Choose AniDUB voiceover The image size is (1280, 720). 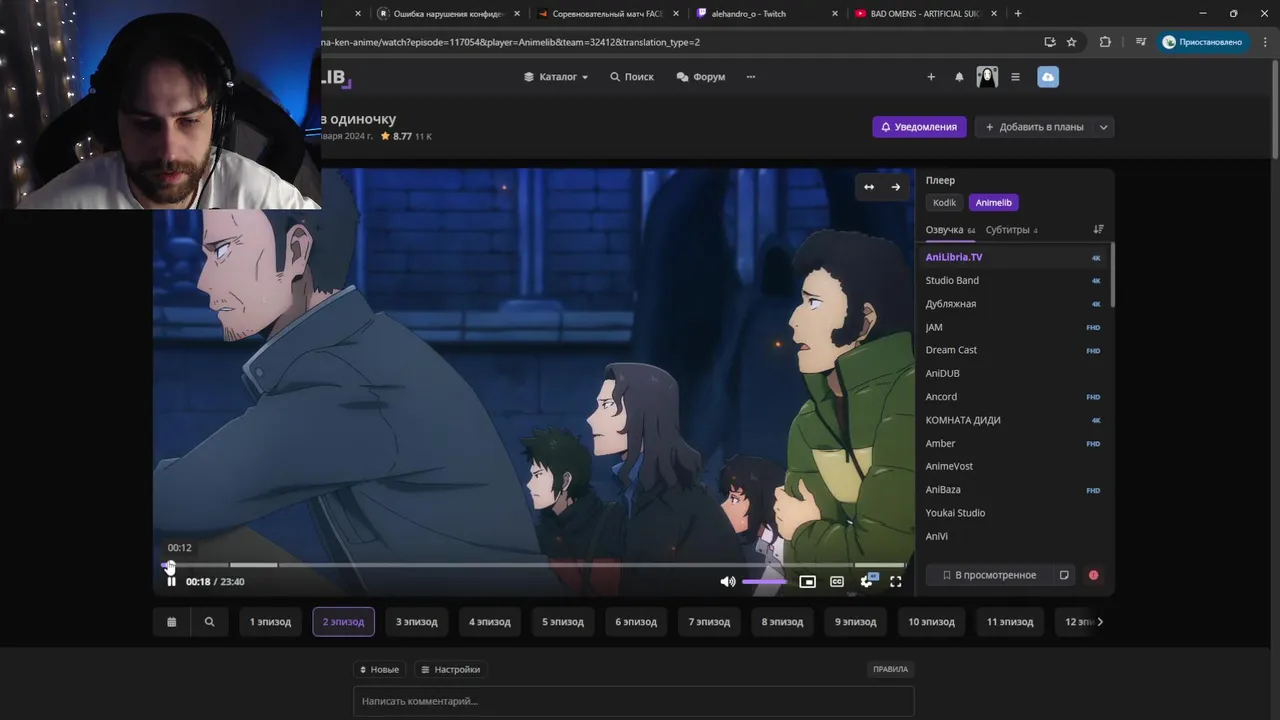click(x=1013, y=373)
